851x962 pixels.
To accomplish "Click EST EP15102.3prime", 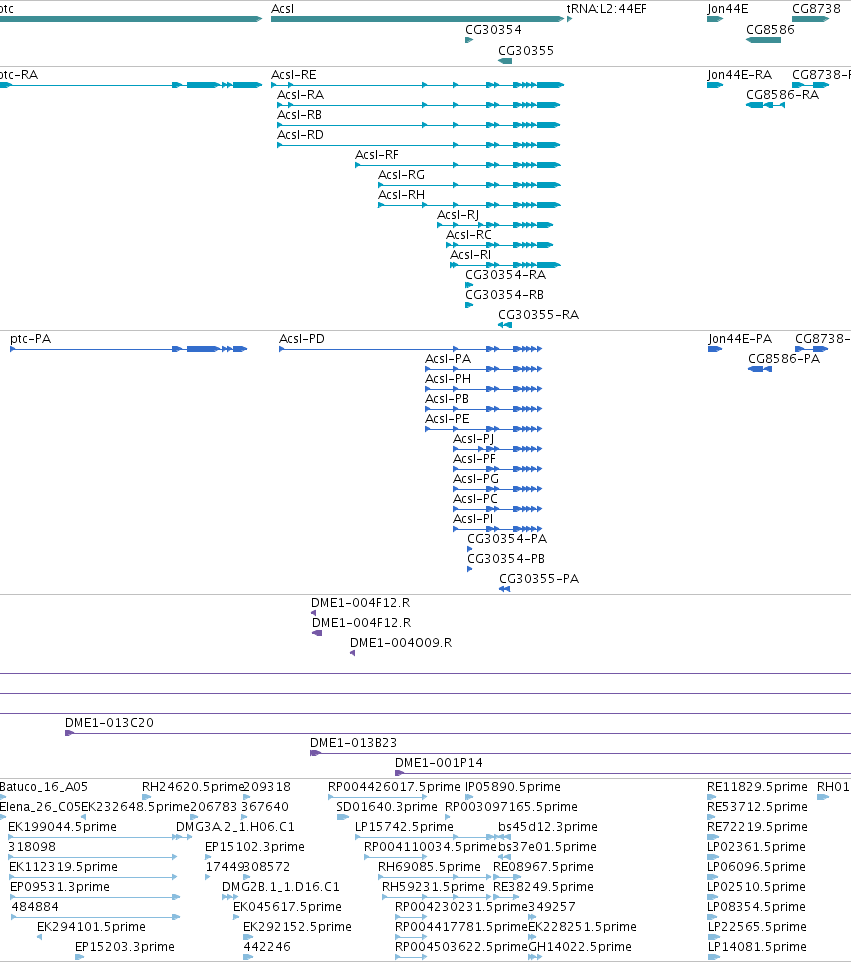I will 255,847.
